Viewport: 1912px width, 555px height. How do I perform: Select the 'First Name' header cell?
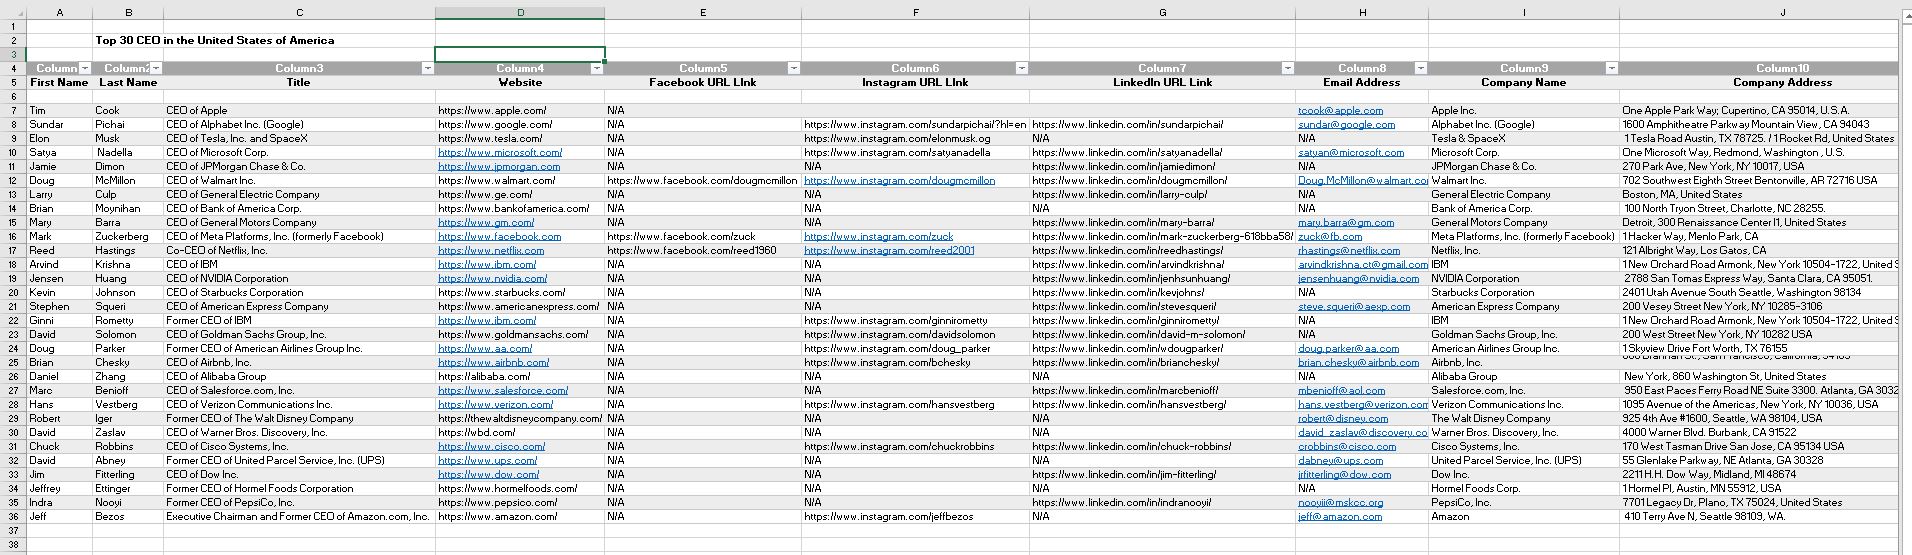click(59, 82)
